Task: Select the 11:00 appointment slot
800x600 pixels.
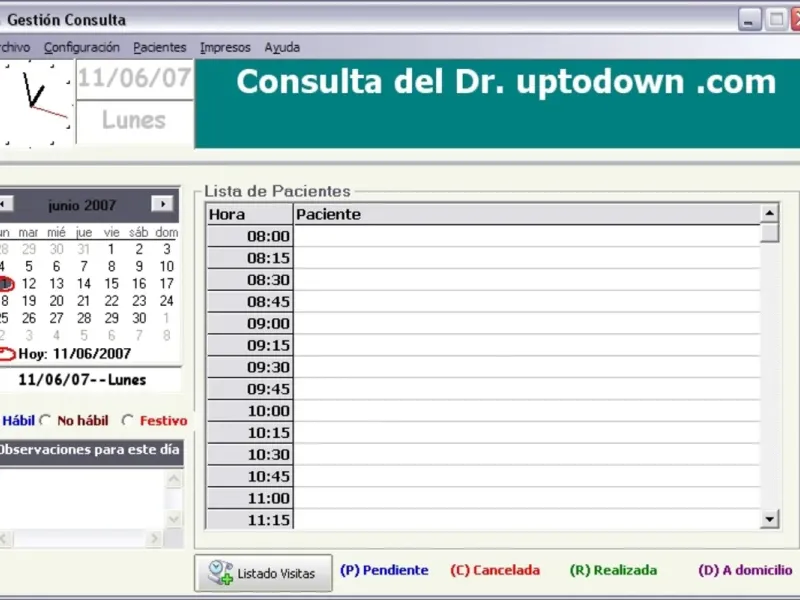Action: coord(250,498)
